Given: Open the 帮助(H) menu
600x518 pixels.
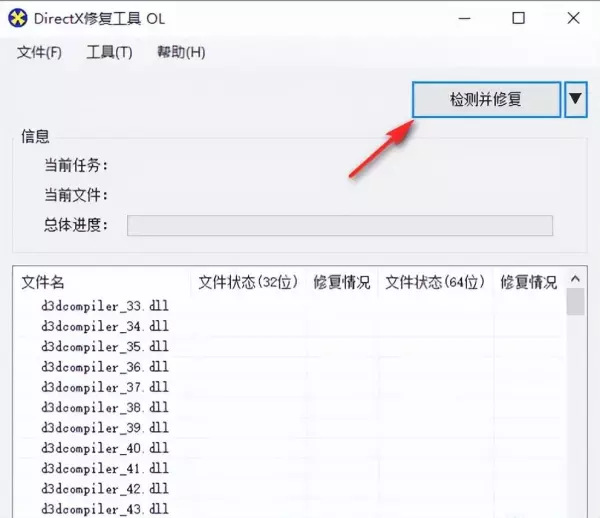Looking at the screenshot, I should [x=181, y=52].
